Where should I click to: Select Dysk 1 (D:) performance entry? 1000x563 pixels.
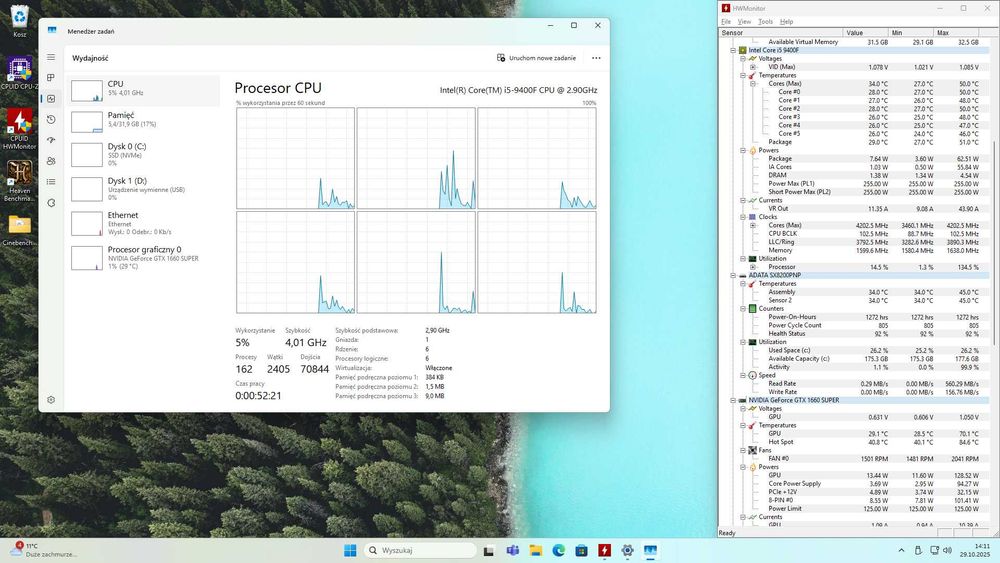coord(143,189)
